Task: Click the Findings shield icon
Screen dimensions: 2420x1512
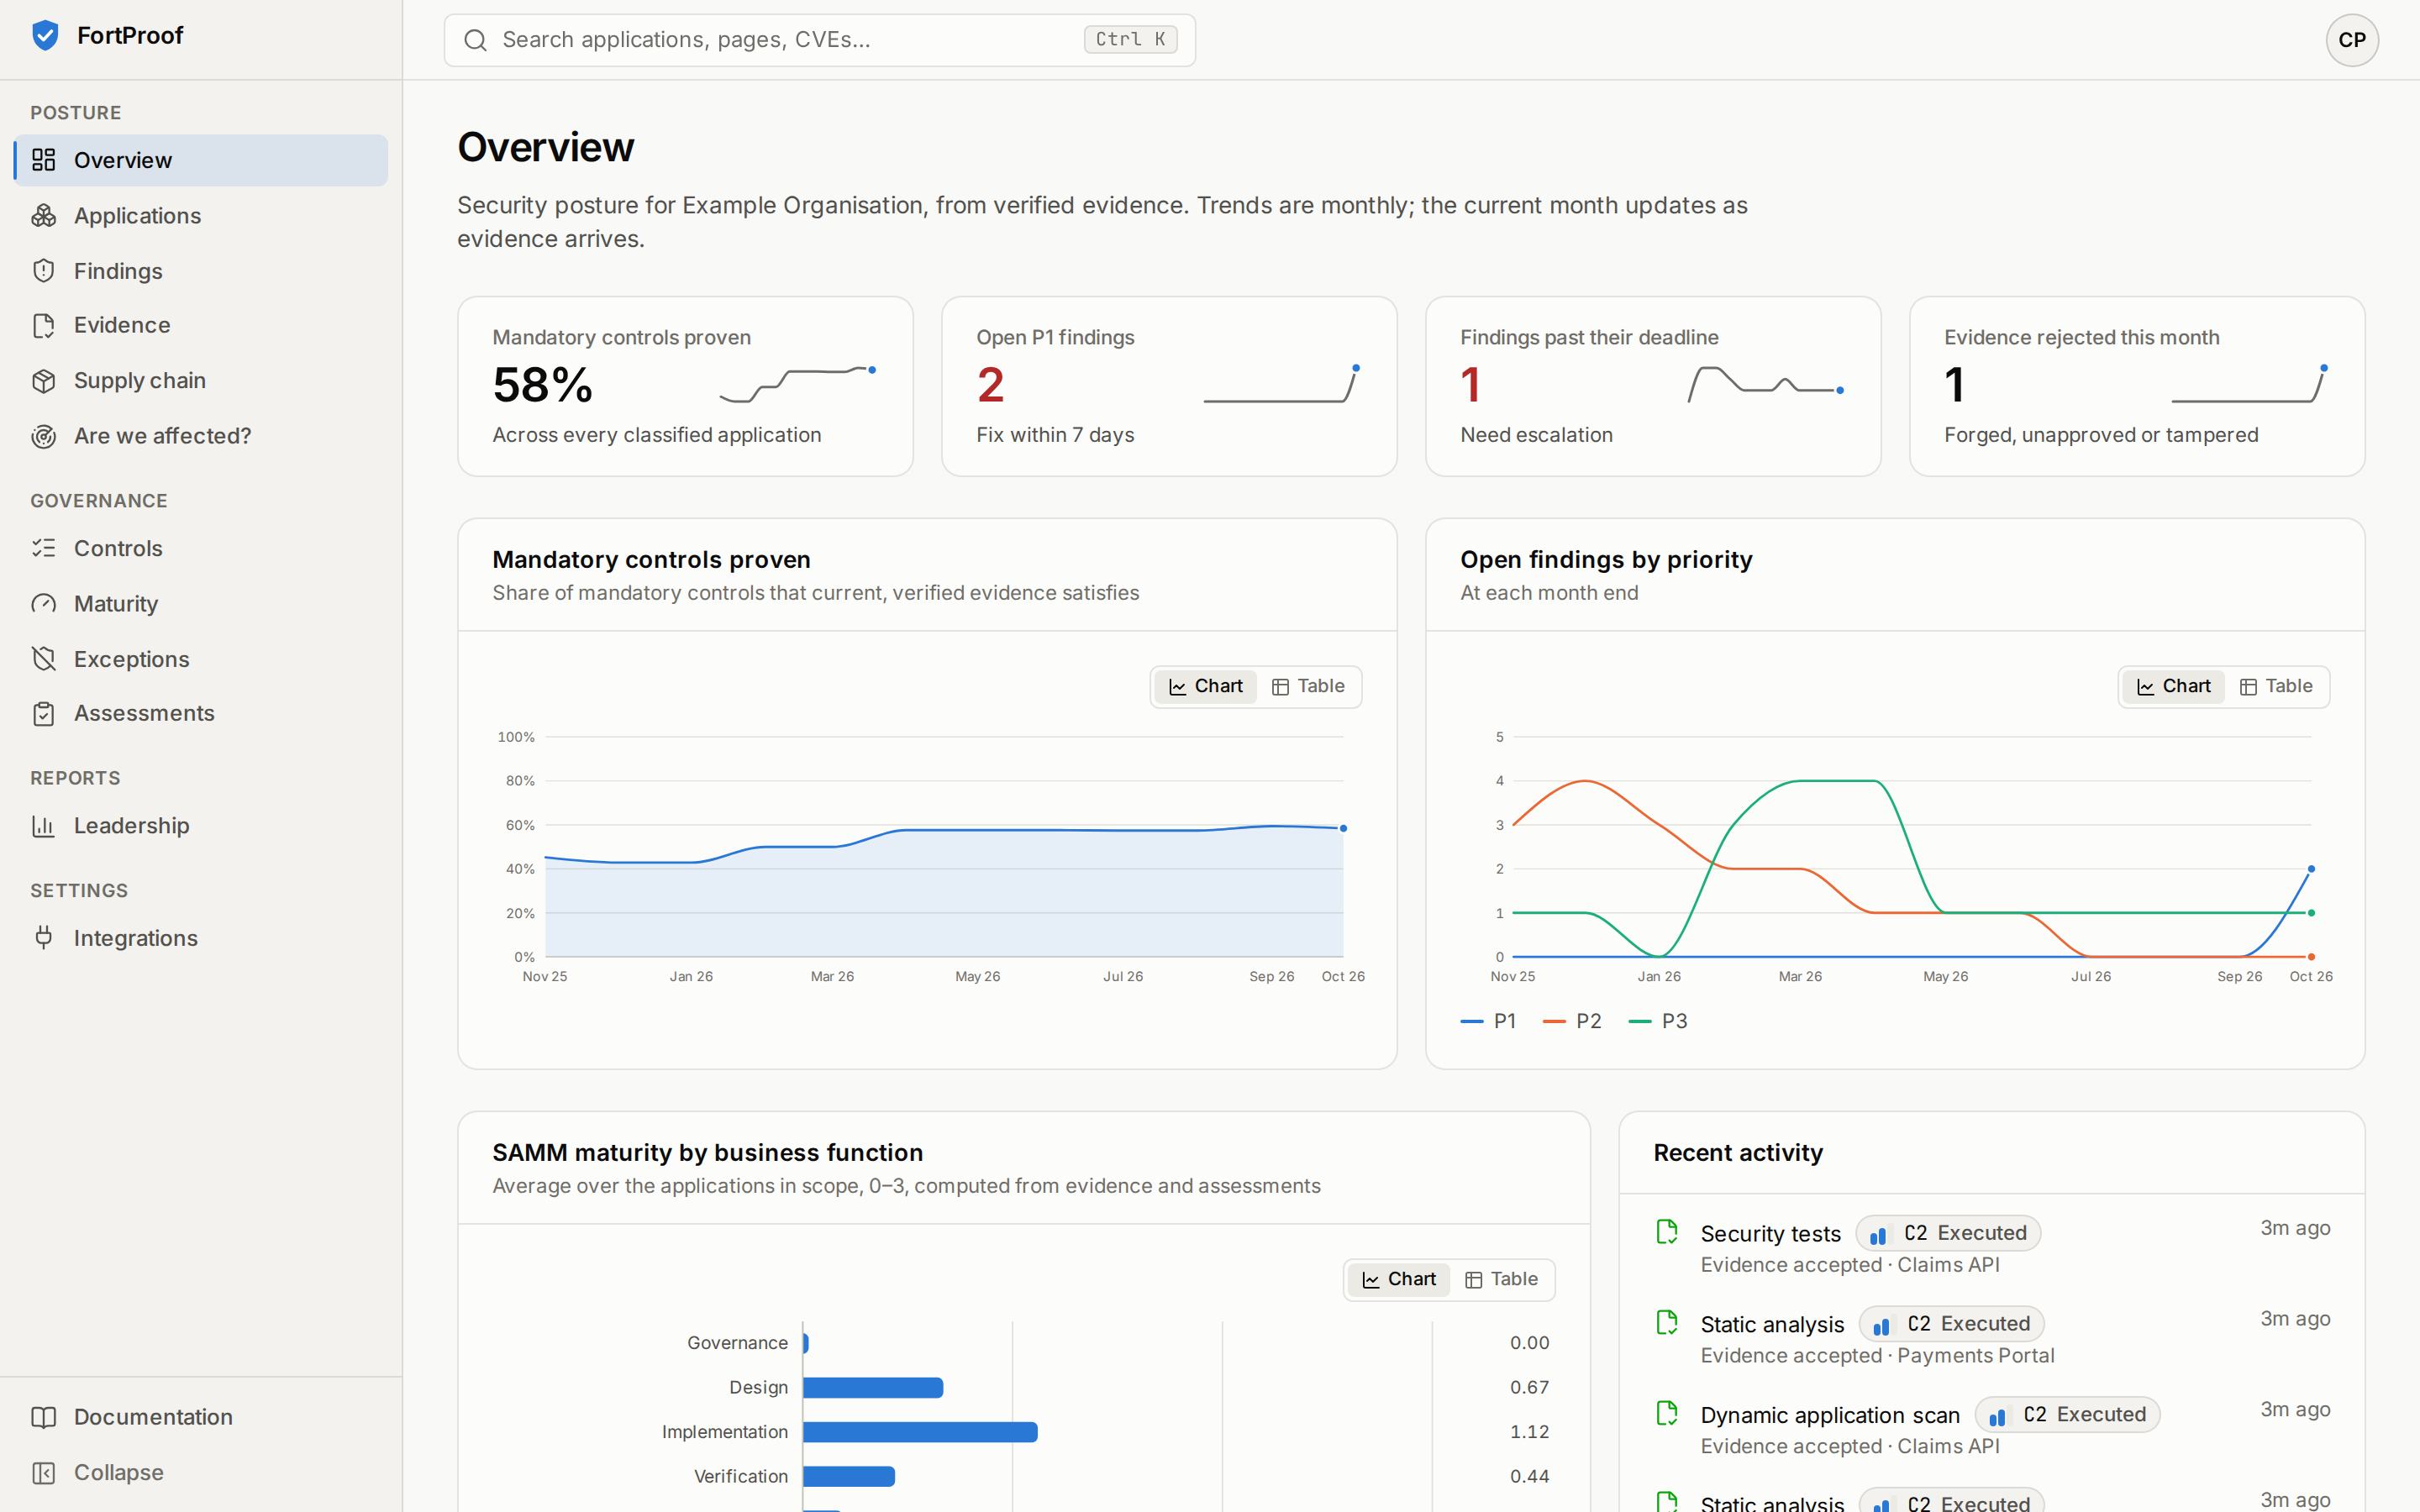Action: (43, 271)
